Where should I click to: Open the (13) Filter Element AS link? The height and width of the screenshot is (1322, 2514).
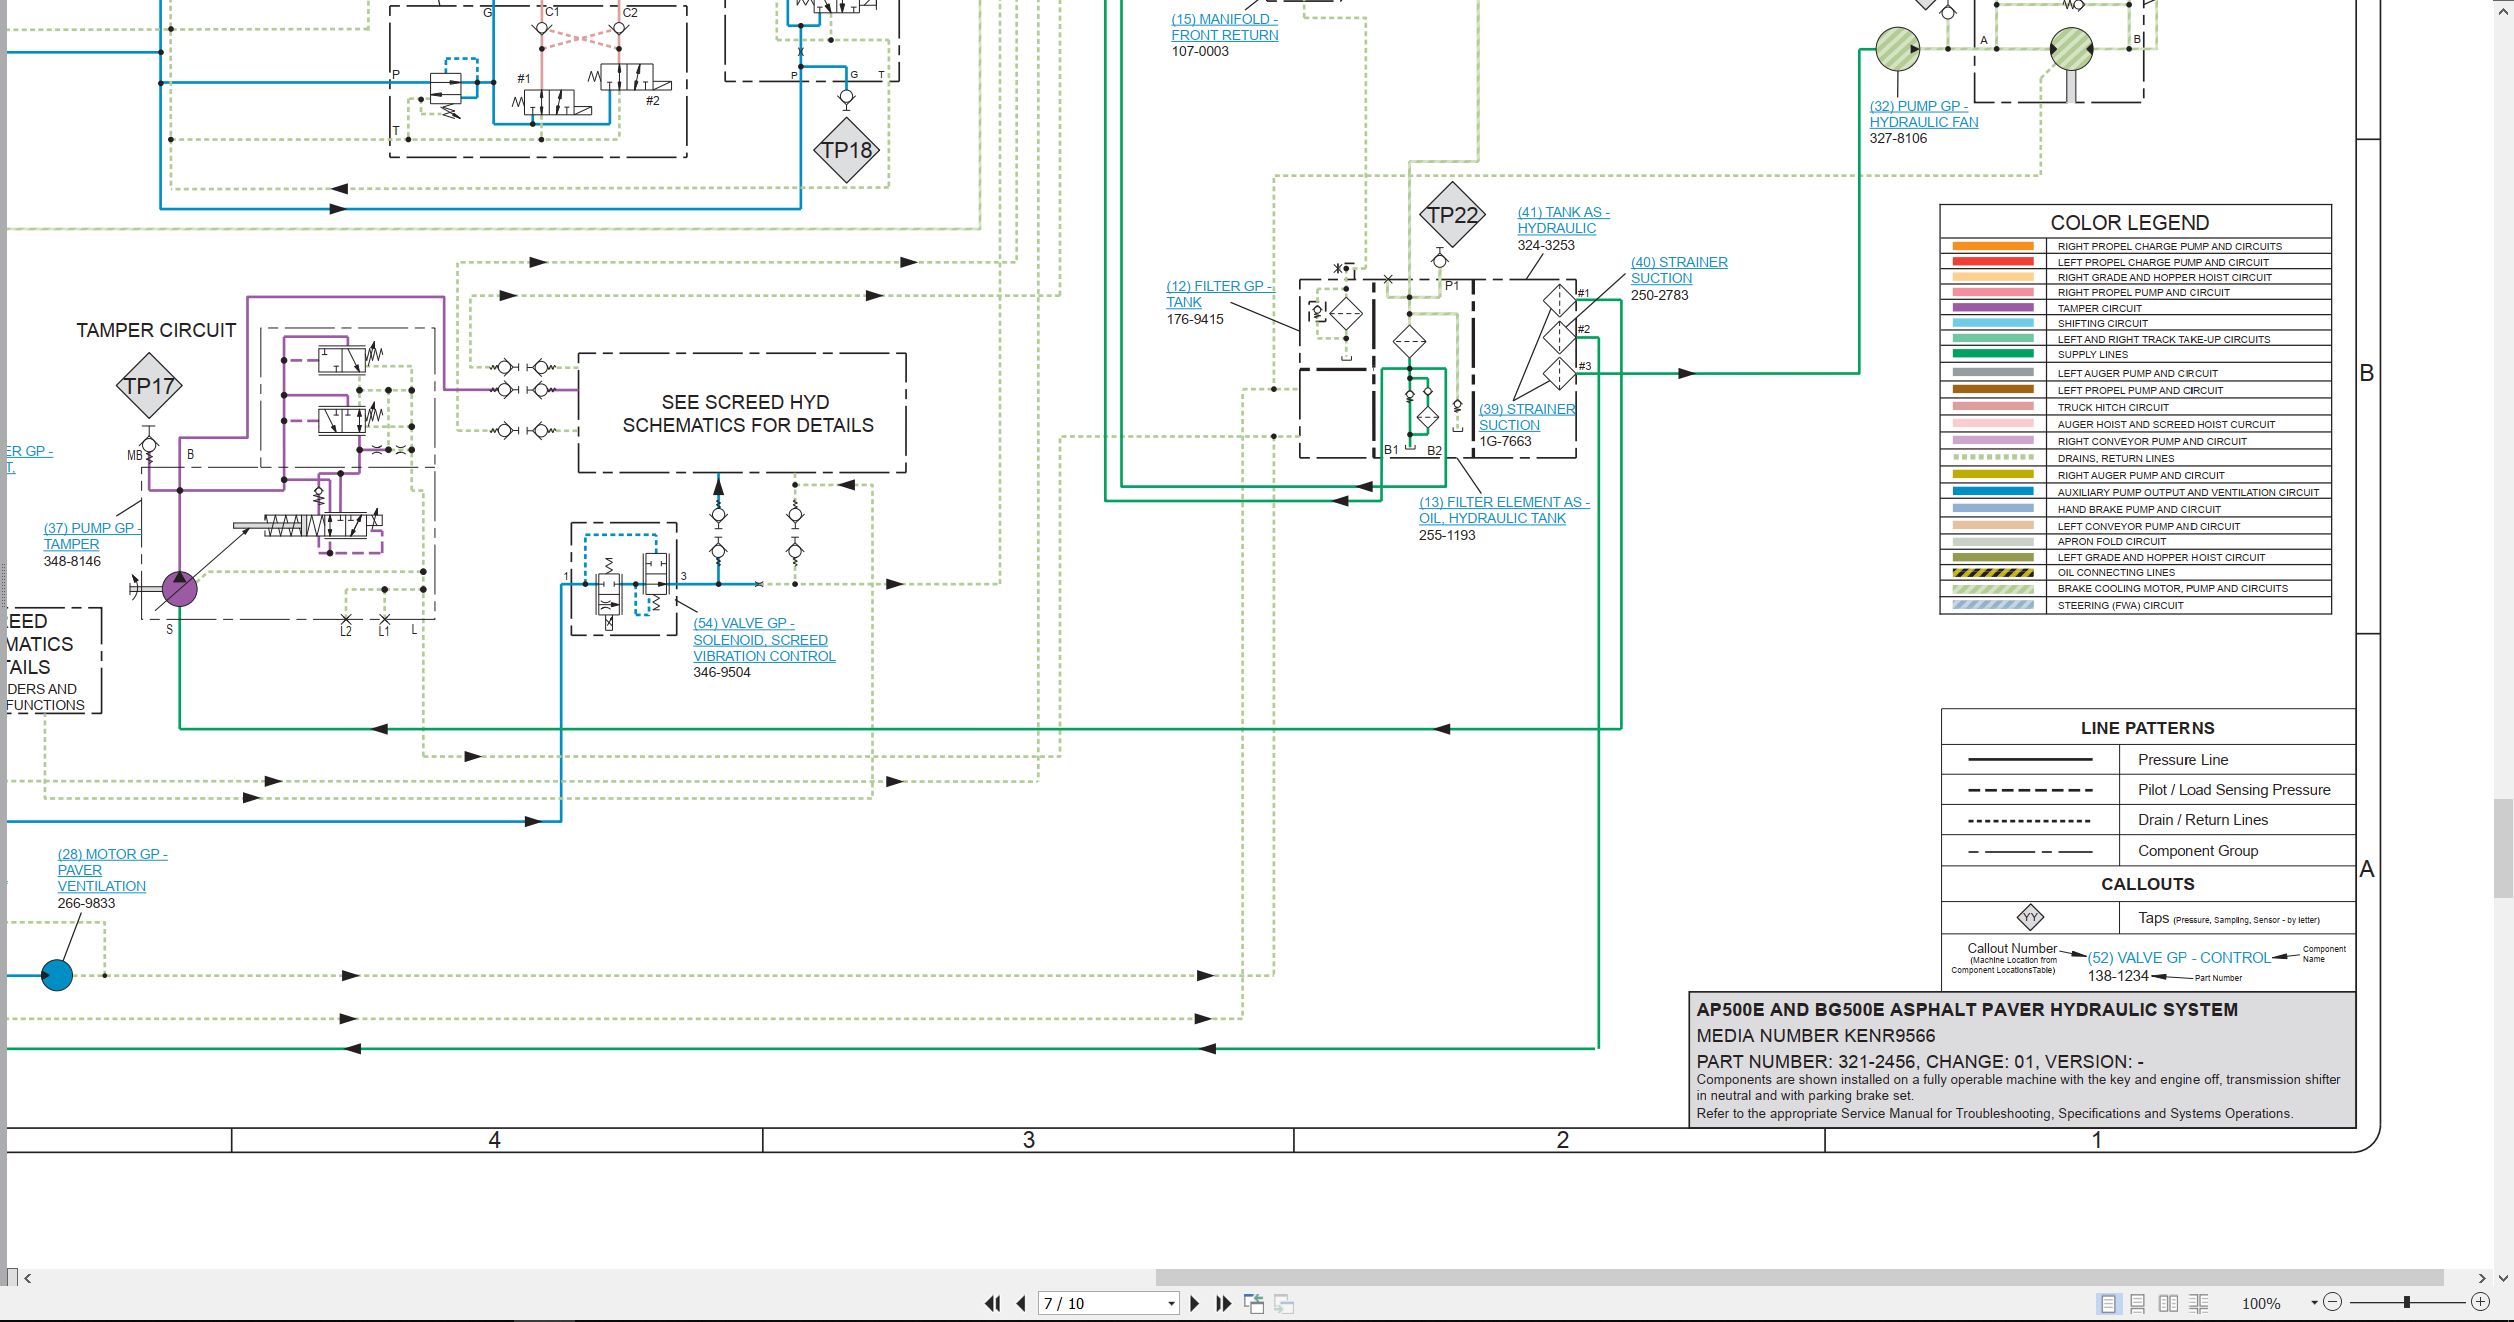tap(1504, 510)
